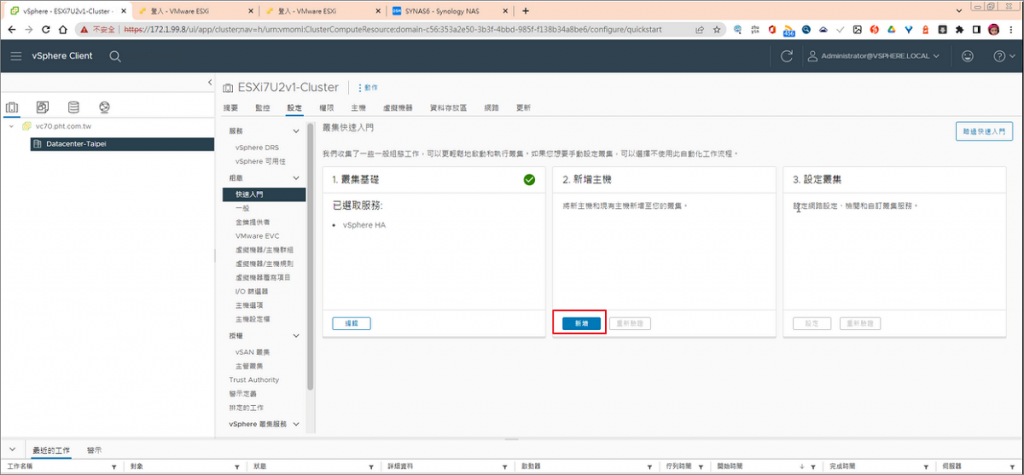Switch to Hosts and Clusters inventory view
The height and width of the screenshot is (475, 1024).
coord(12,107)
